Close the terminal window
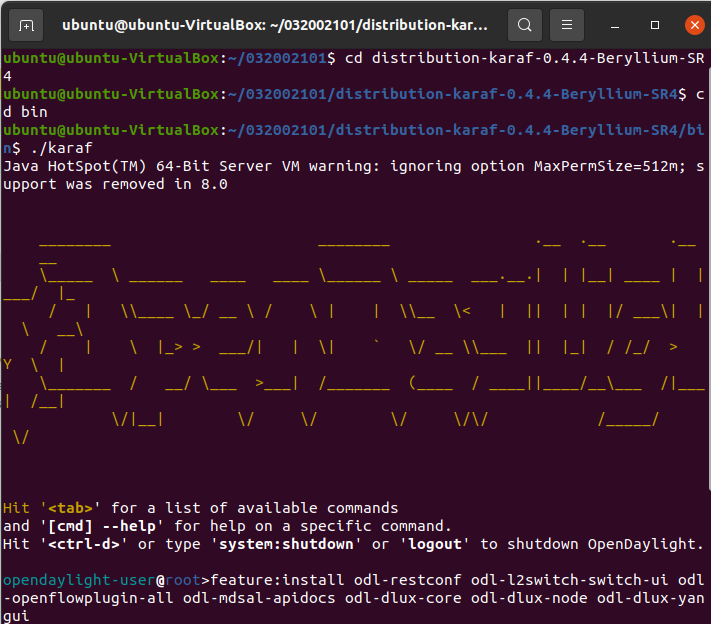The image size is (711, 624). pos(695,25)
